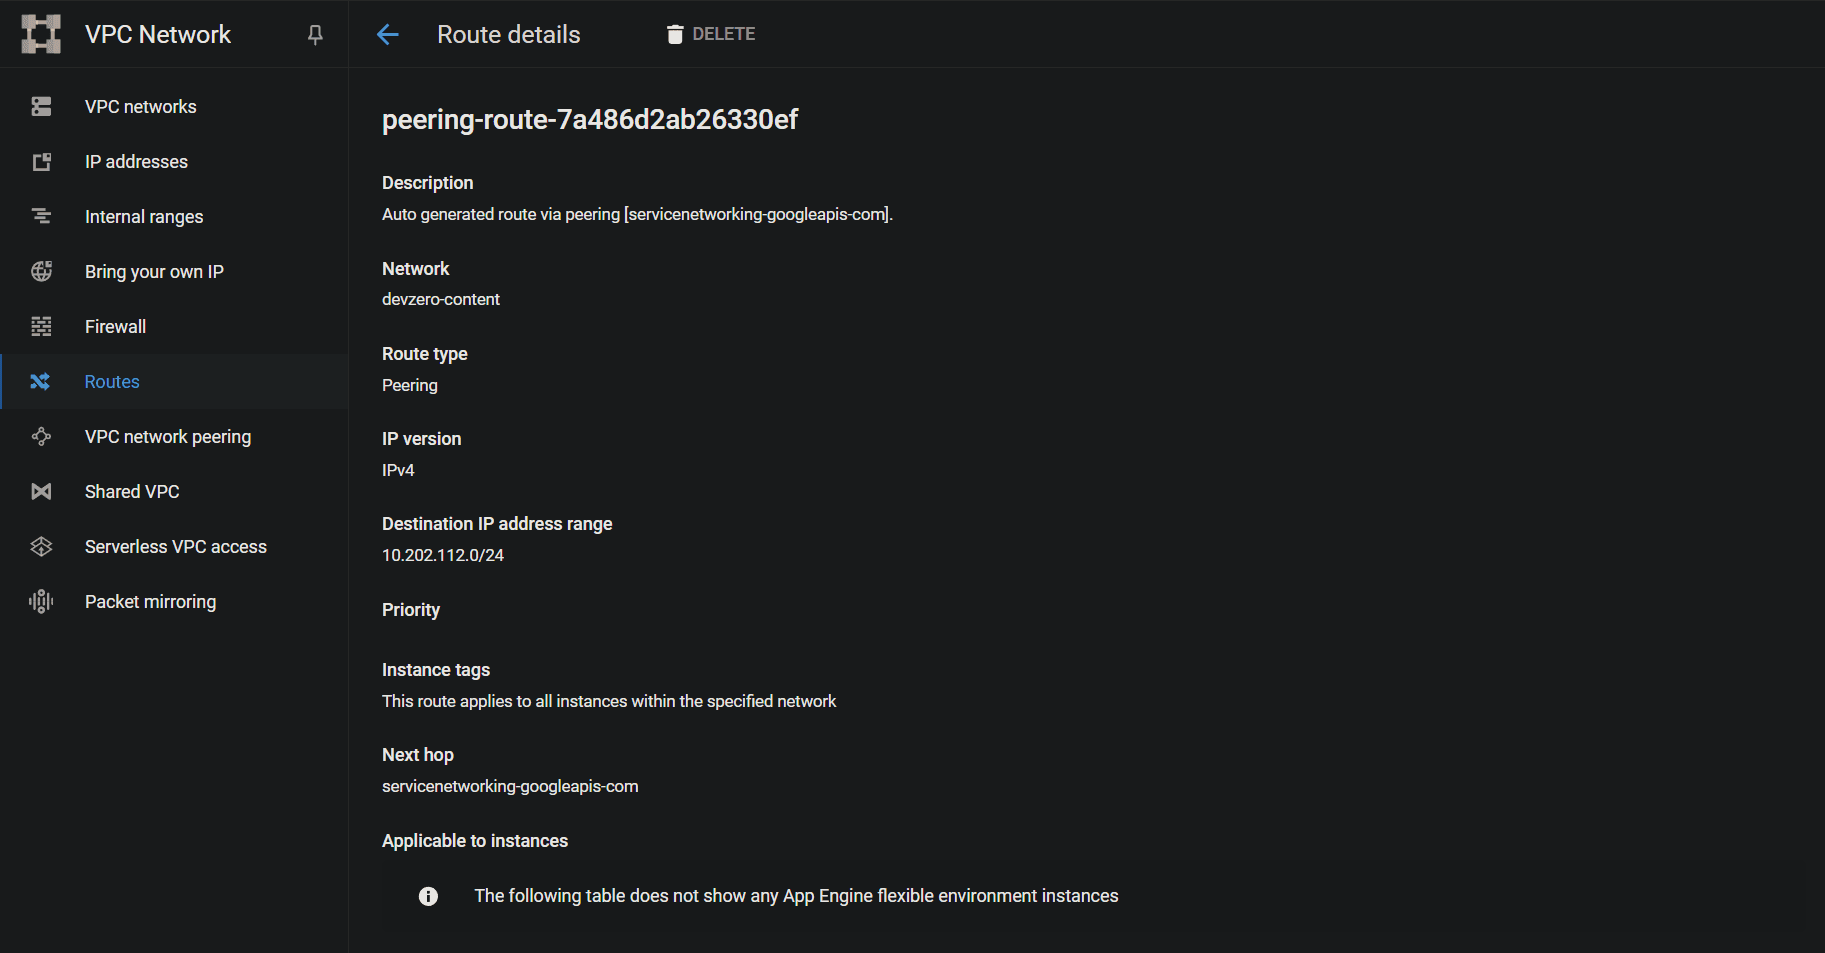
Task: Click the DELETE route button
Action: pos(711,34)
